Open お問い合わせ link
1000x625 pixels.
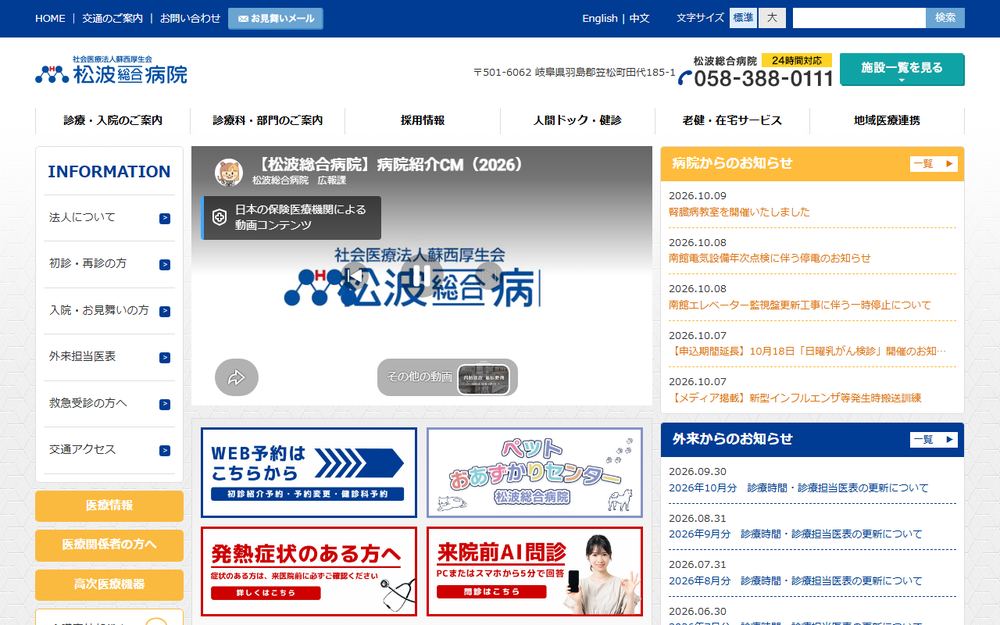coord(190,18)
